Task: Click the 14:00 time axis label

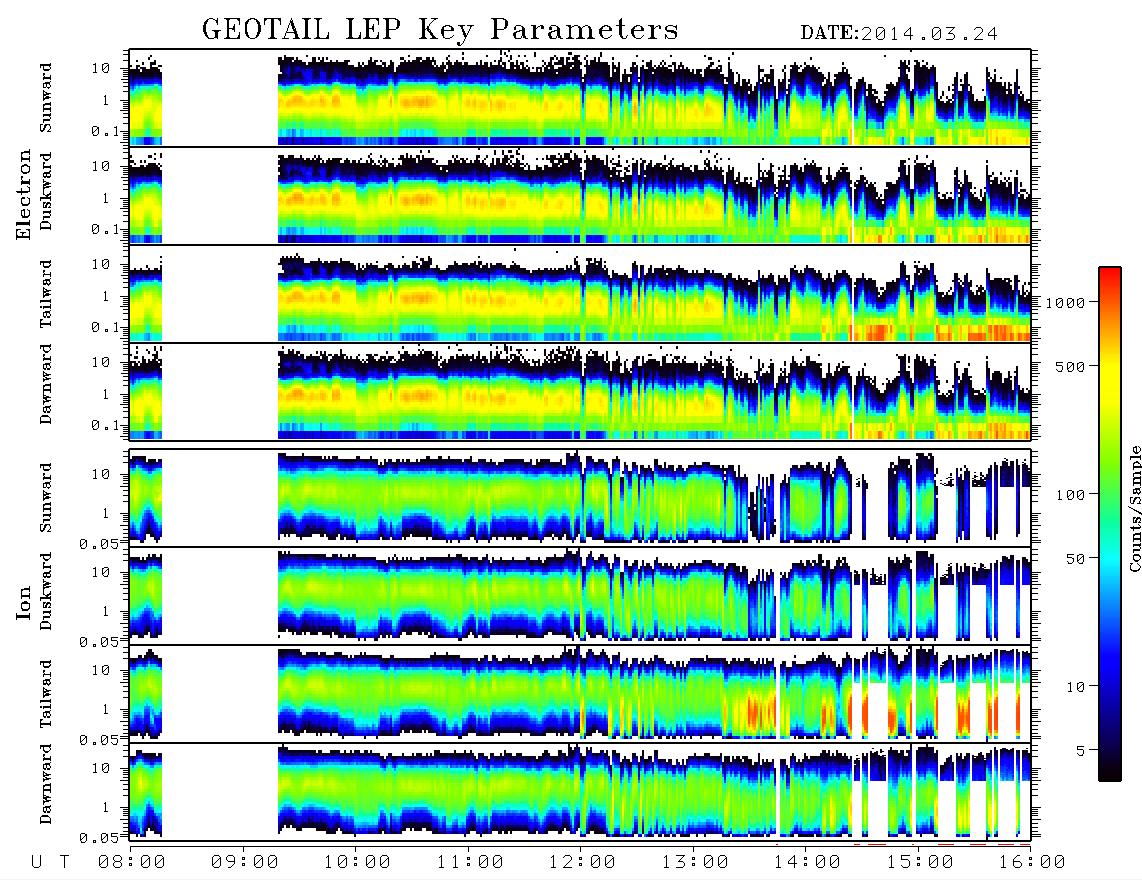Action: click(807, 862)
